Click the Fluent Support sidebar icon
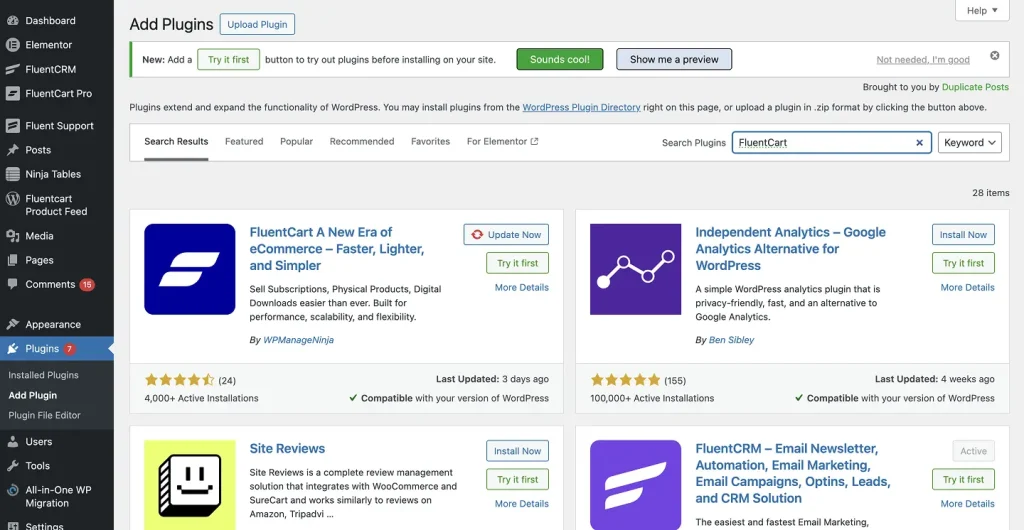Image resolution: width=1024 pixels, height=530 pixels. click(12, 125)
